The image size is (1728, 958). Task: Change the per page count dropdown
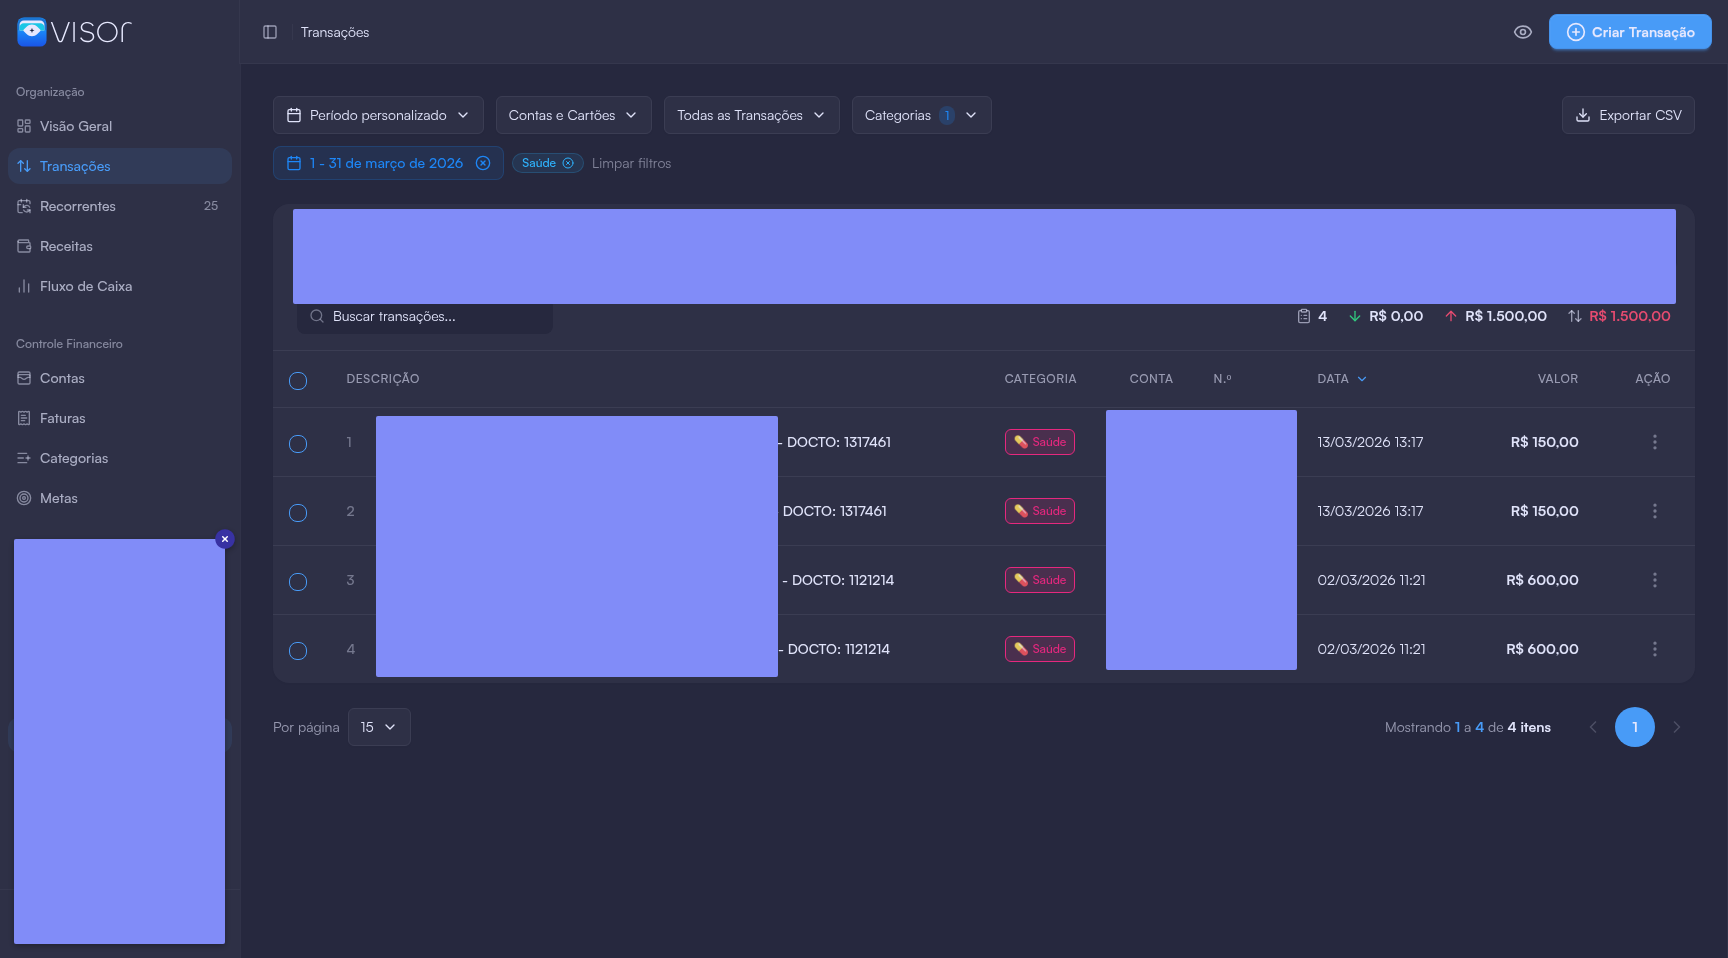379,727
